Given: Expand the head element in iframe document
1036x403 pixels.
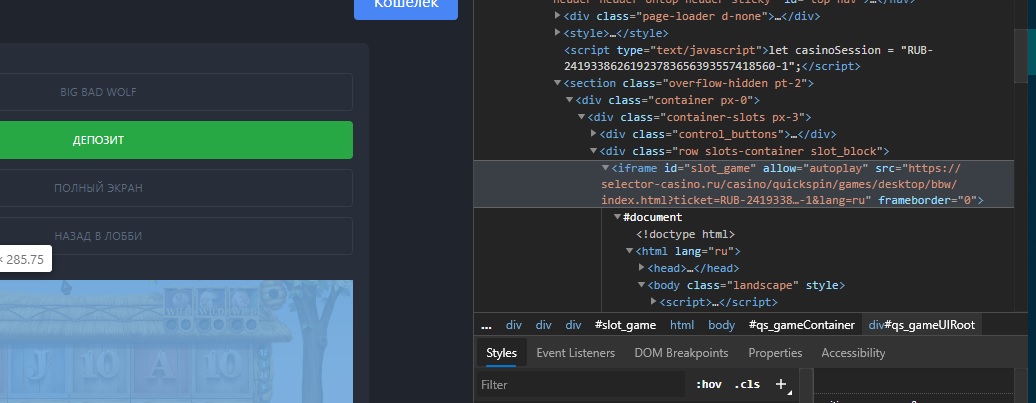Looking at the screenshot, I should 641,268.
